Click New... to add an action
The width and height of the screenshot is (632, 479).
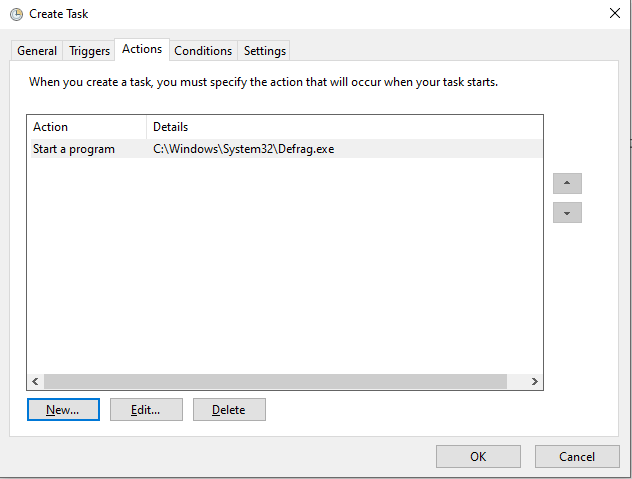click(x=63, y=410)
